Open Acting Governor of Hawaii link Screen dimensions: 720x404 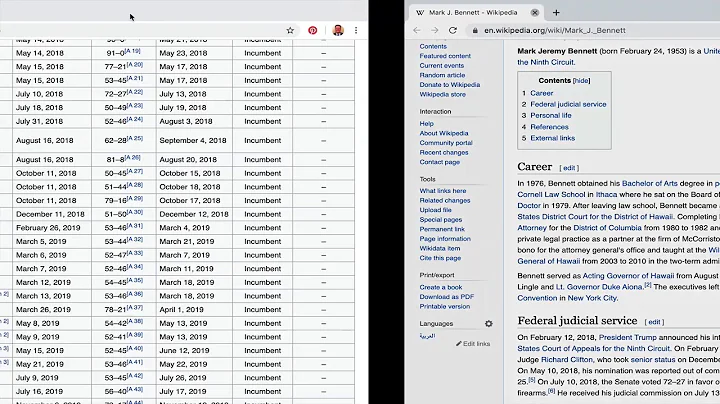(x=628, y=276)
